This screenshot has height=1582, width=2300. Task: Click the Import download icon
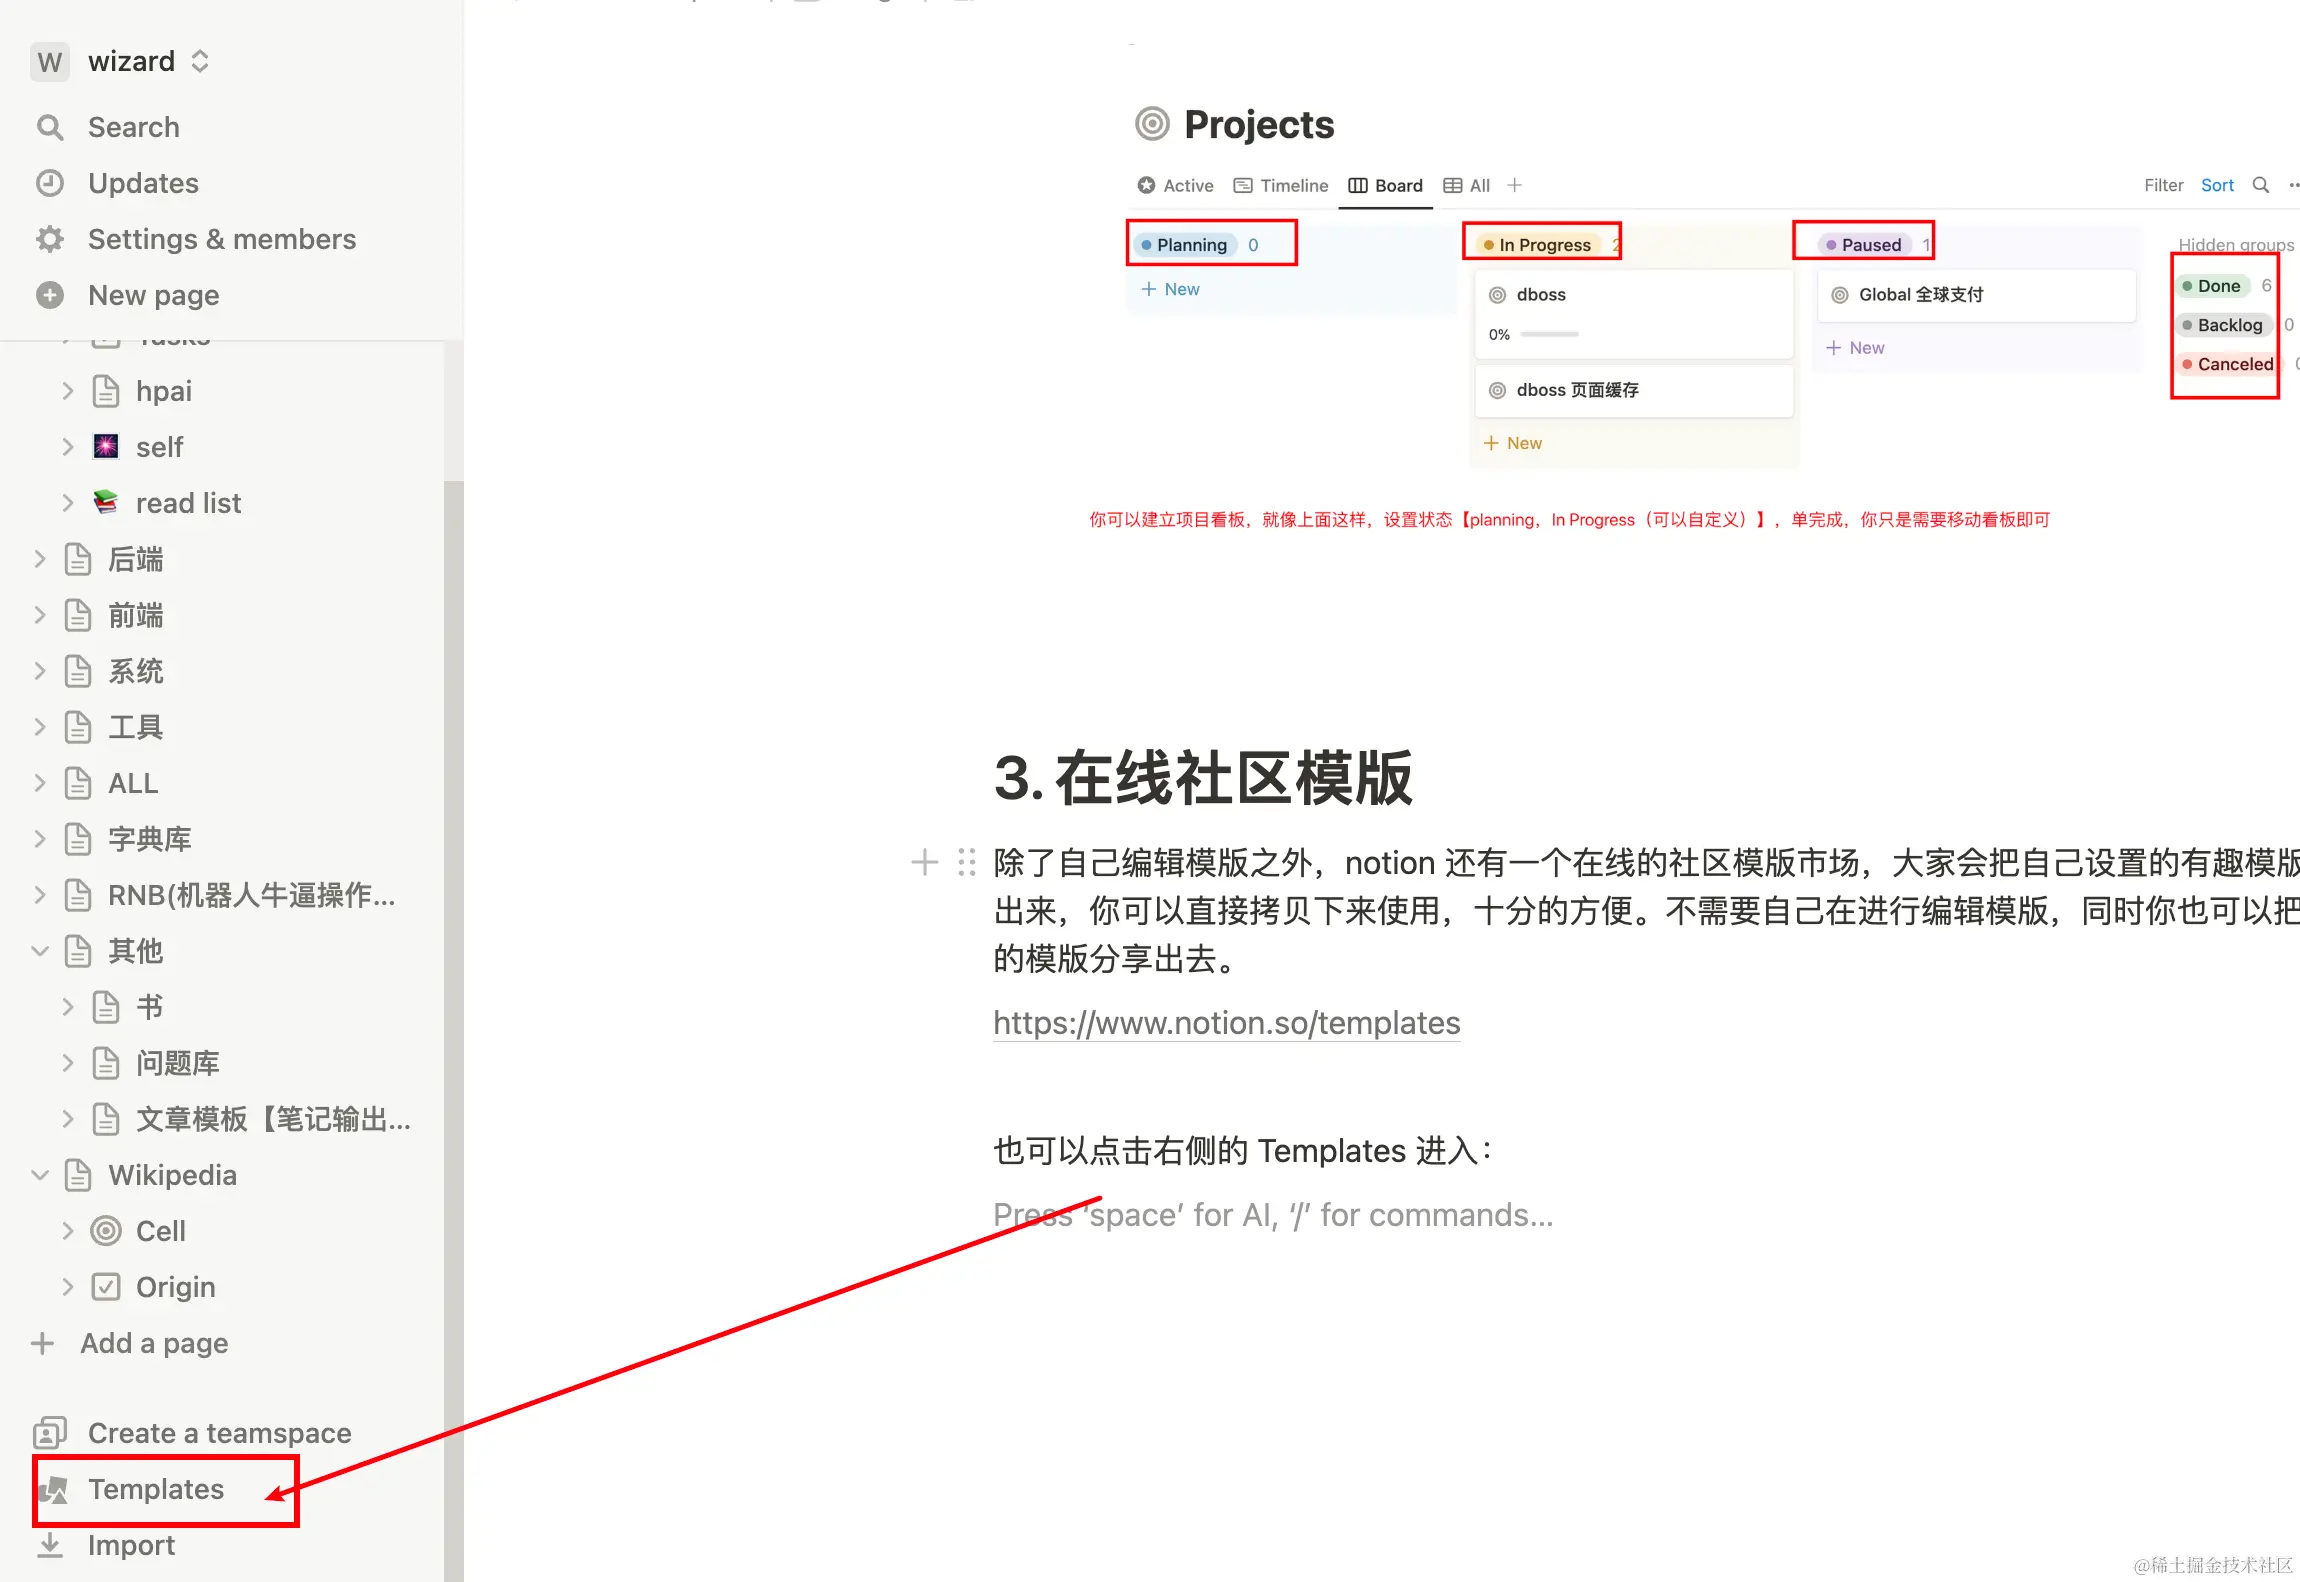point(49,1545)
